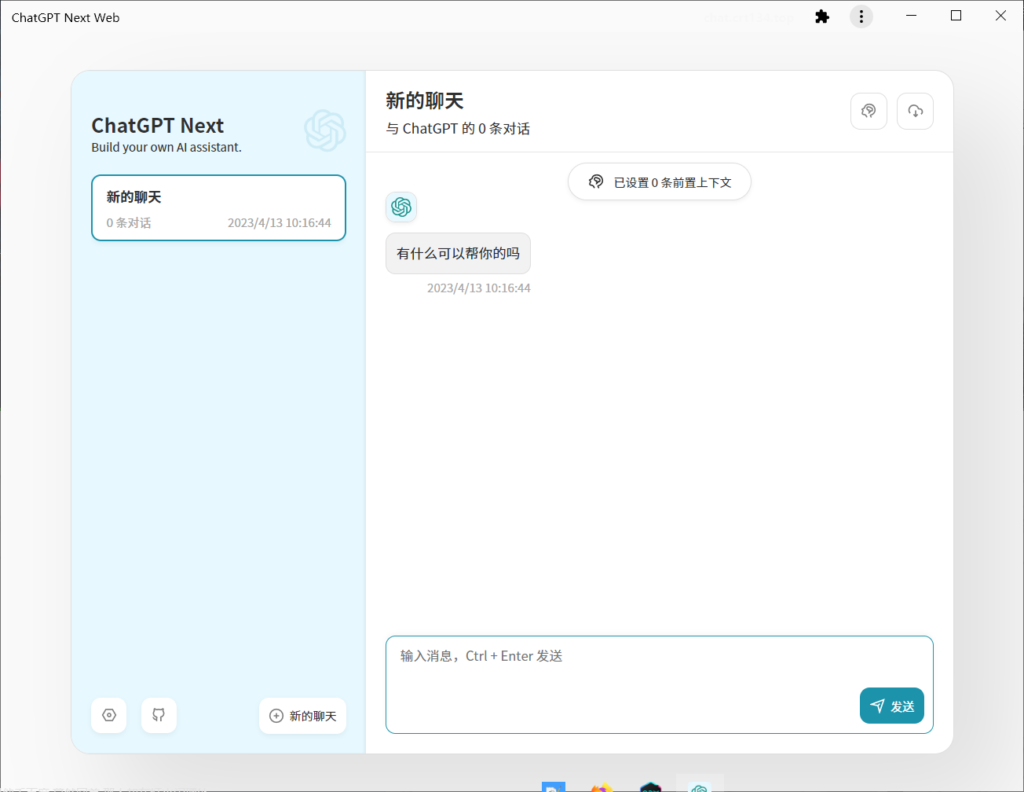Open the extensions puzzle icon in the title bar
This screenshot has width=1024, height=792.
coord(821,16)
